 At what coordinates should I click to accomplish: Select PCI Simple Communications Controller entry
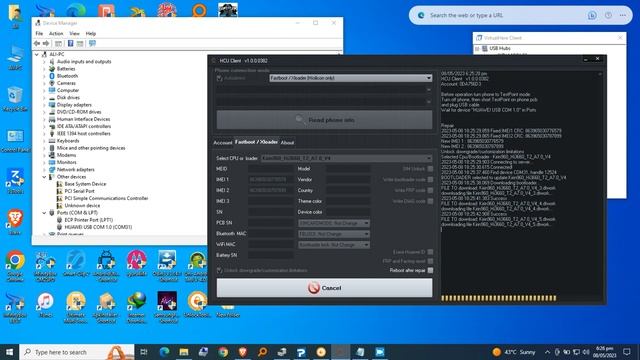click(x=106, y=198)
